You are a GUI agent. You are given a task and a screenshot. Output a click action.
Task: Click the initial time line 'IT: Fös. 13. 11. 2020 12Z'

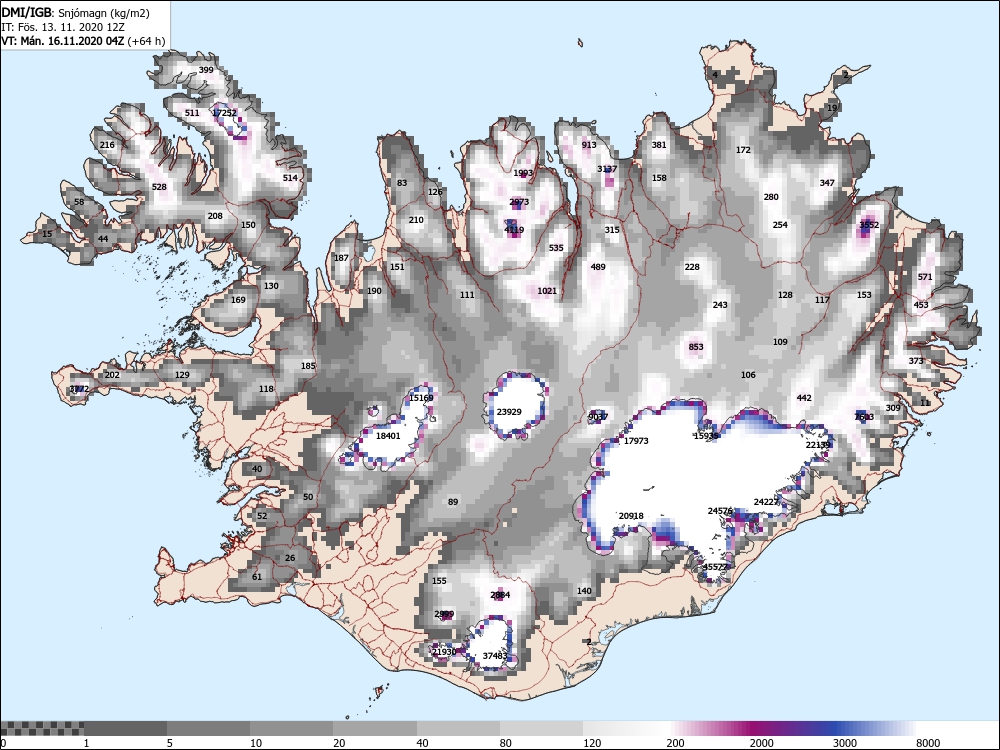(62, 27)
